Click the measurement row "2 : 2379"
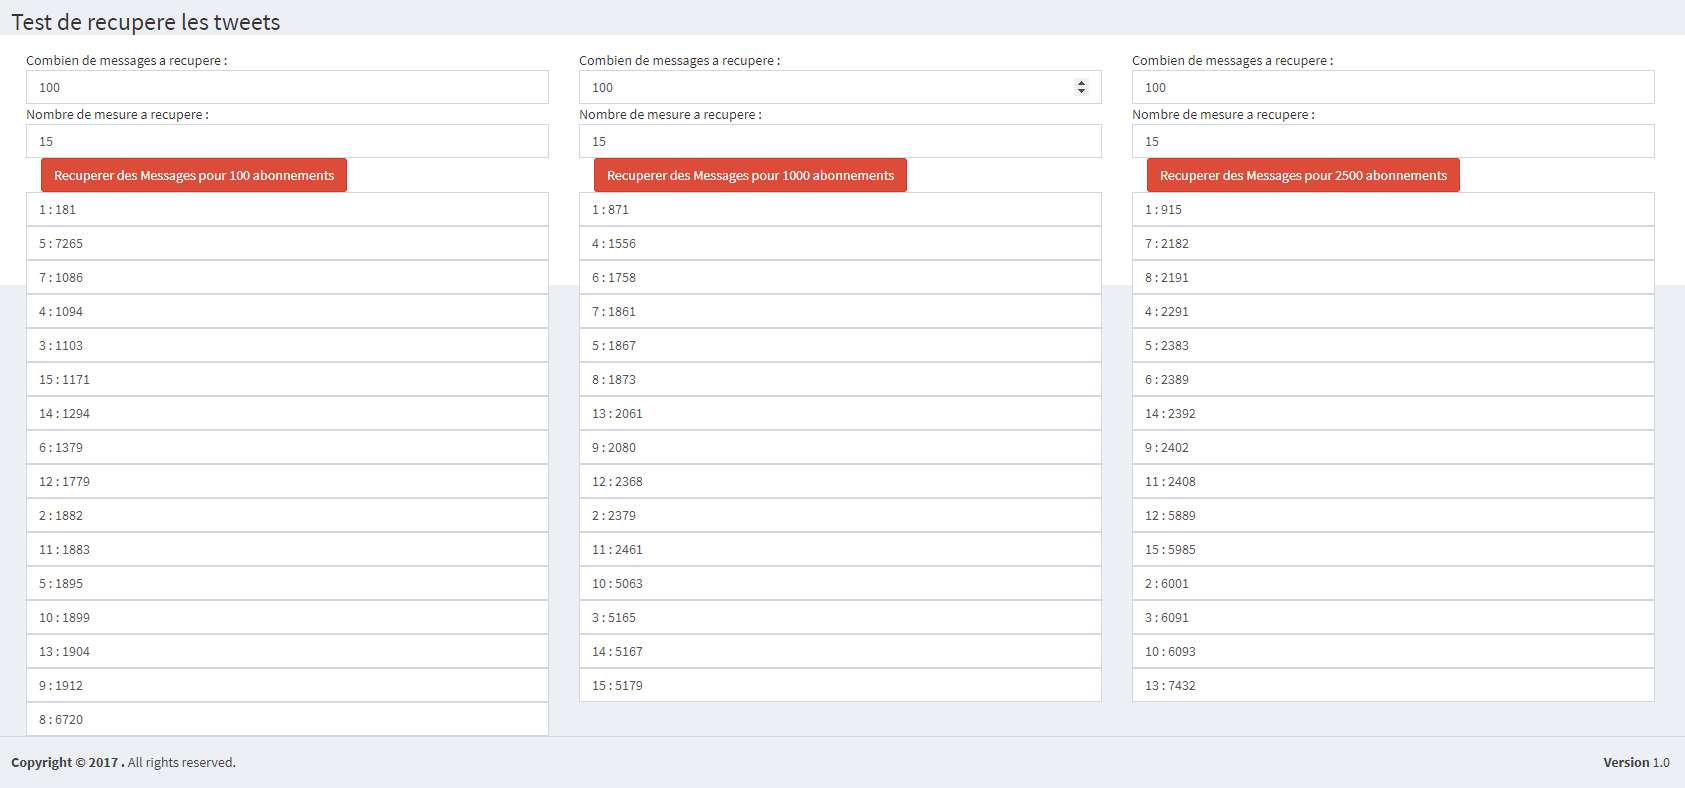1685x788 pixels. click(840, 515)
